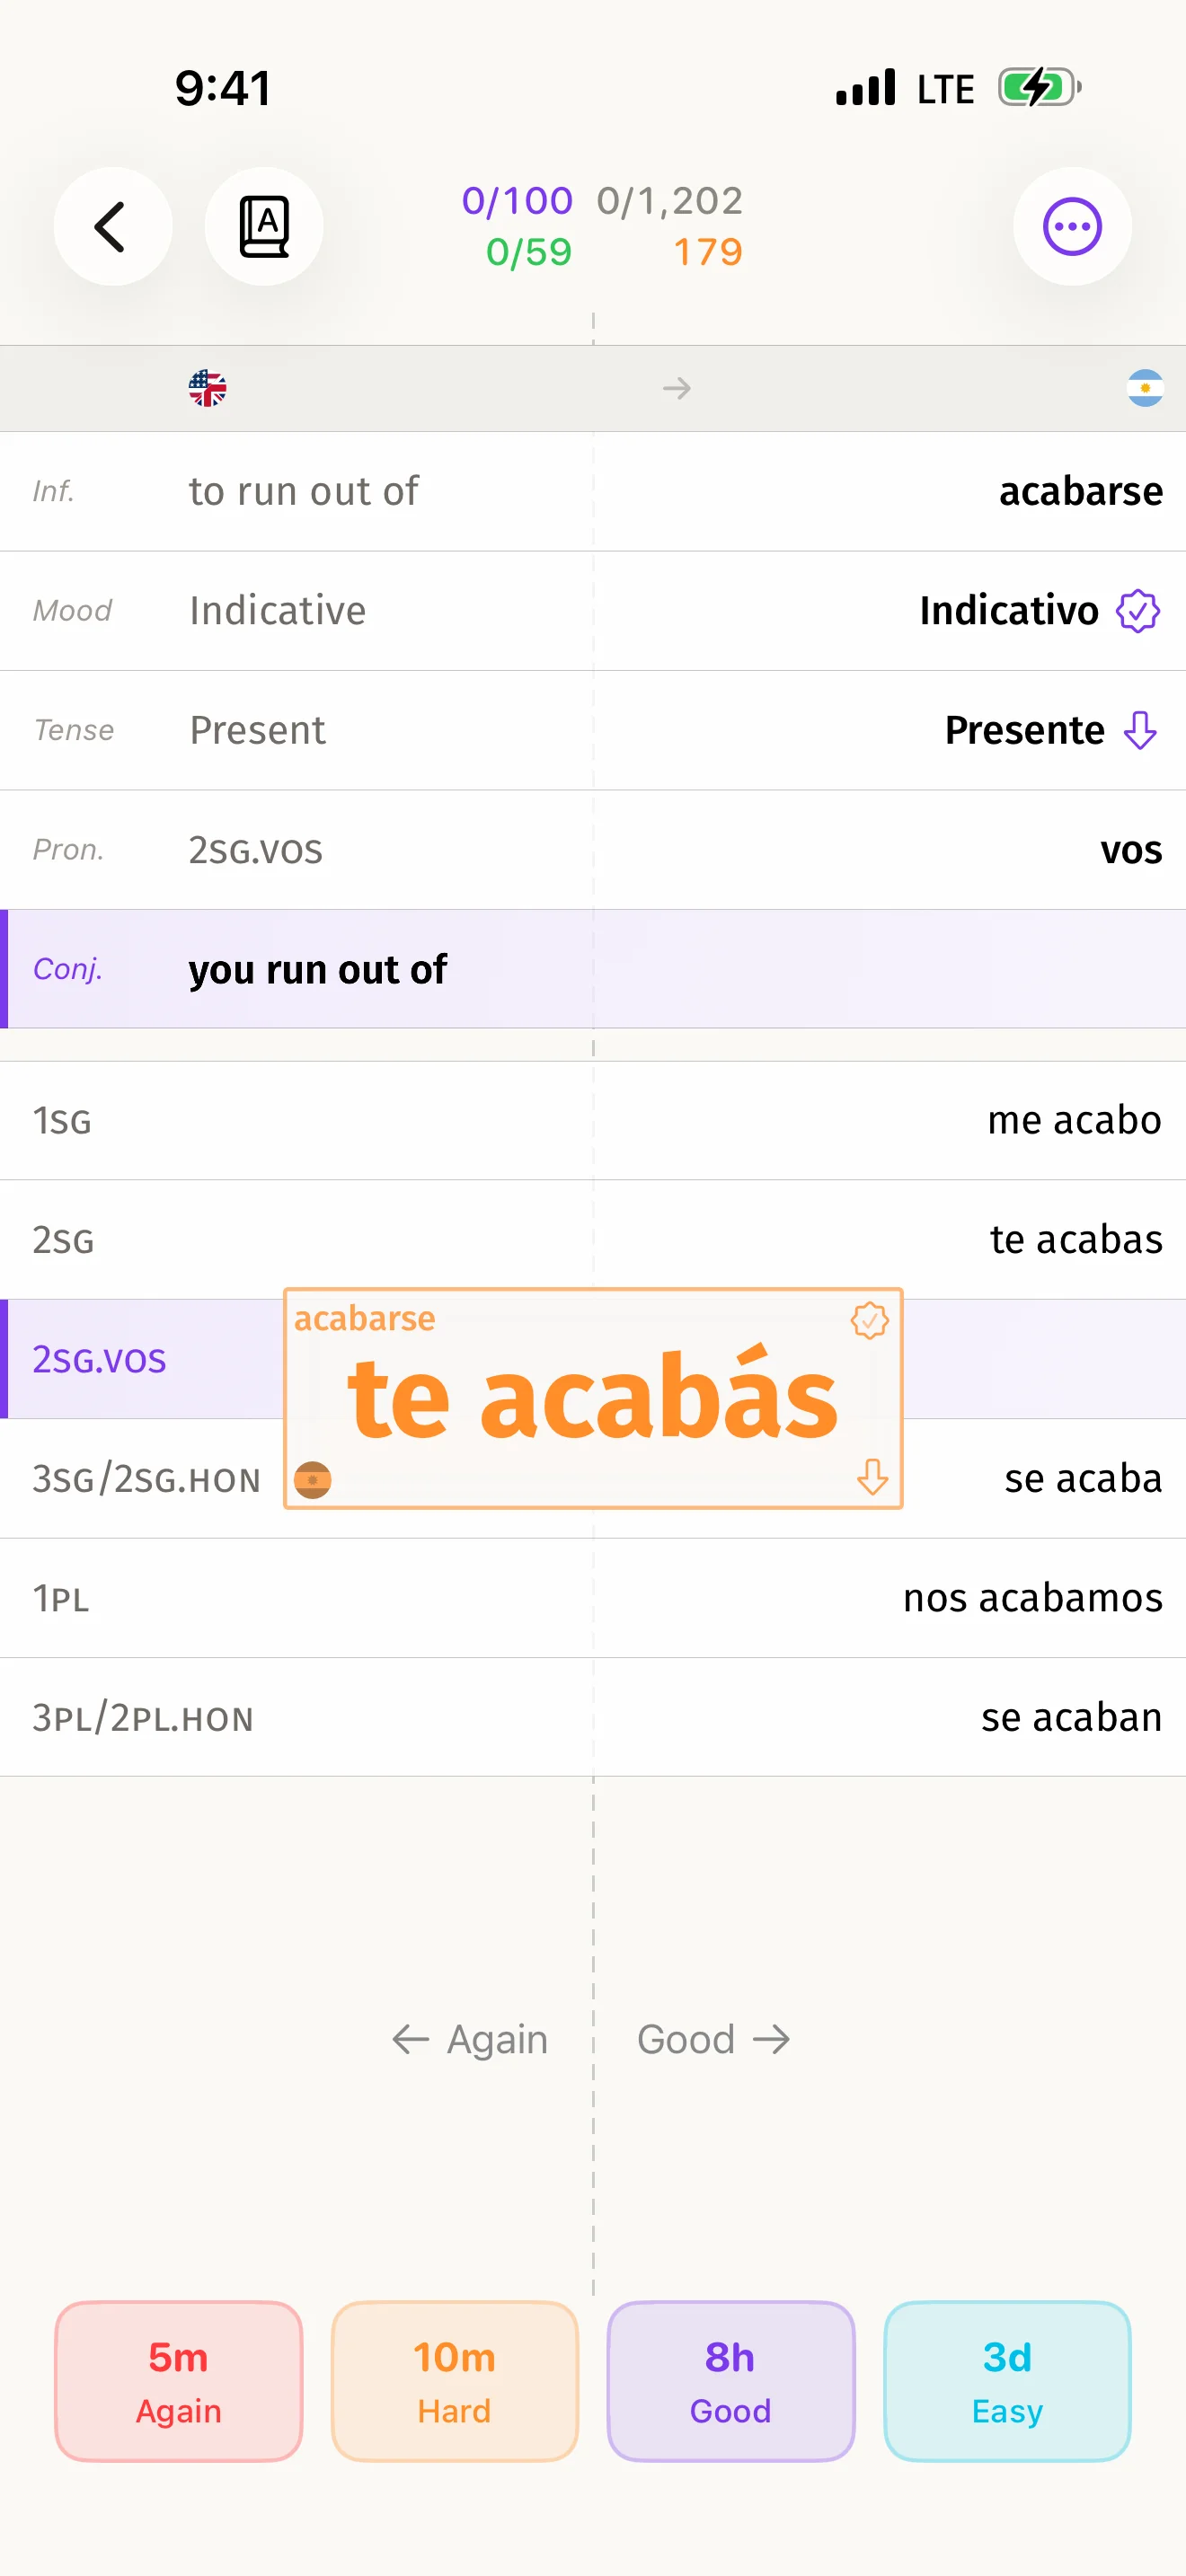1186x2576 pixels.
Task: Expand the Presente tense down arrow
Action: (1140, 730)
